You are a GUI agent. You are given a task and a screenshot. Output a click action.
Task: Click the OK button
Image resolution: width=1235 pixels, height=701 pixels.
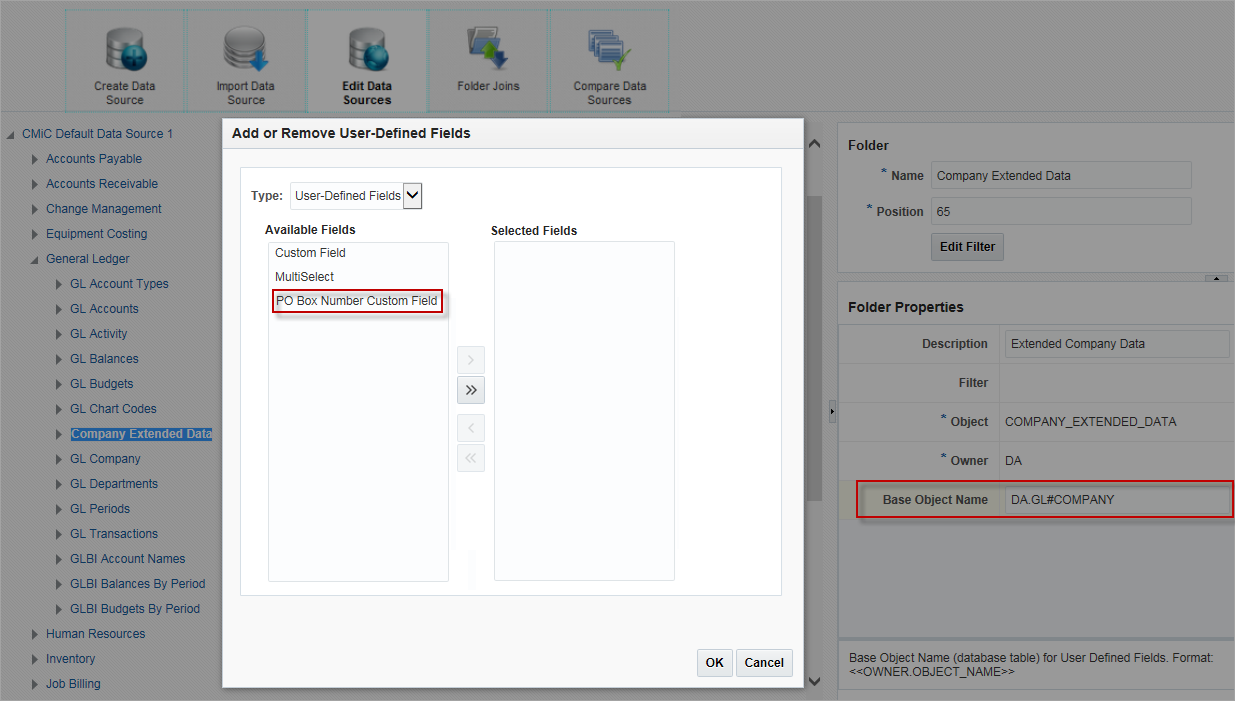pos(714,662)
